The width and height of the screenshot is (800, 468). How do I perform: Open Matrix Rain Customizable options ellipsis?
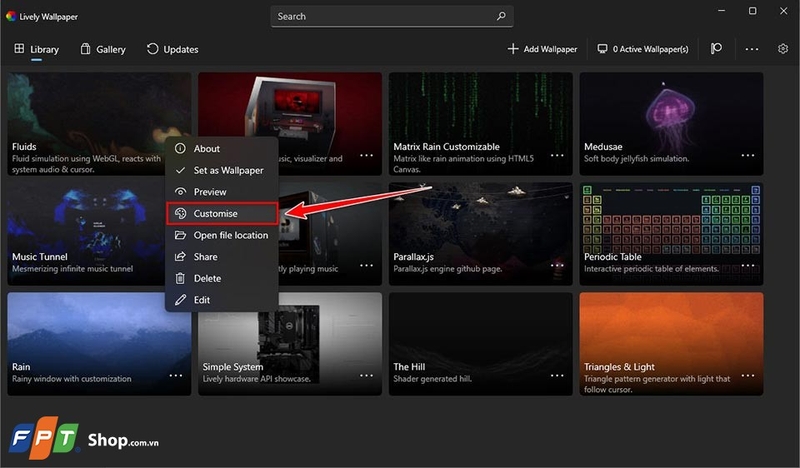(557, 155)
